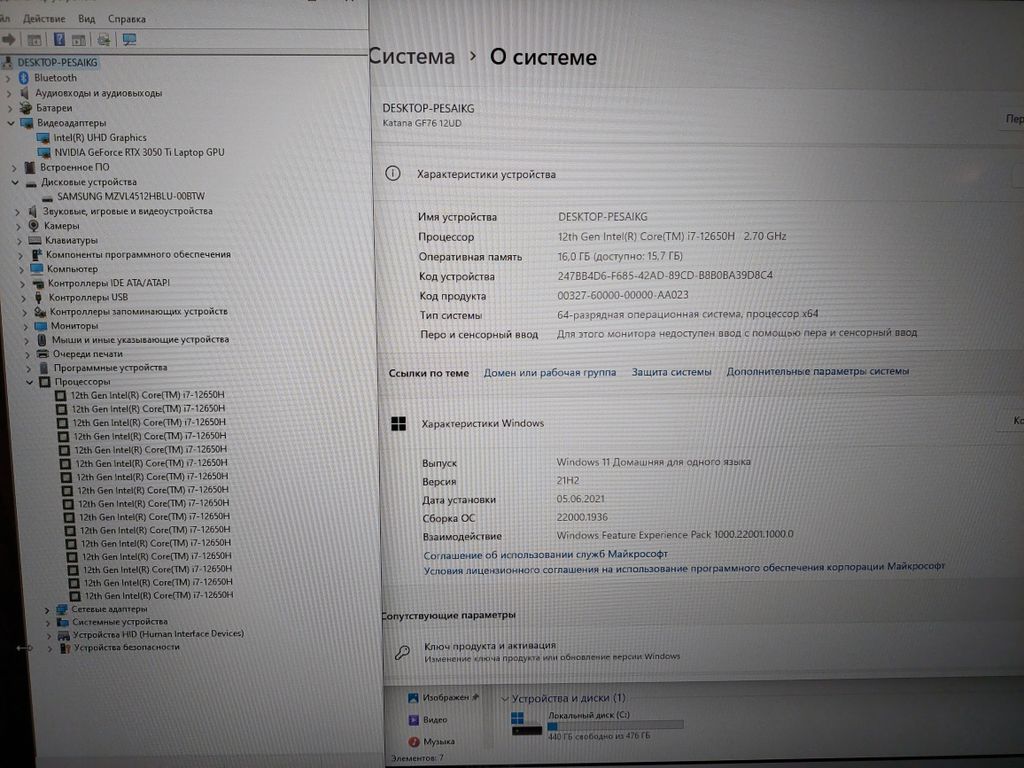This screenshot has height=768, width=1024.
Task: Click the key icon for product activation
Action: (x=402, y=652)
